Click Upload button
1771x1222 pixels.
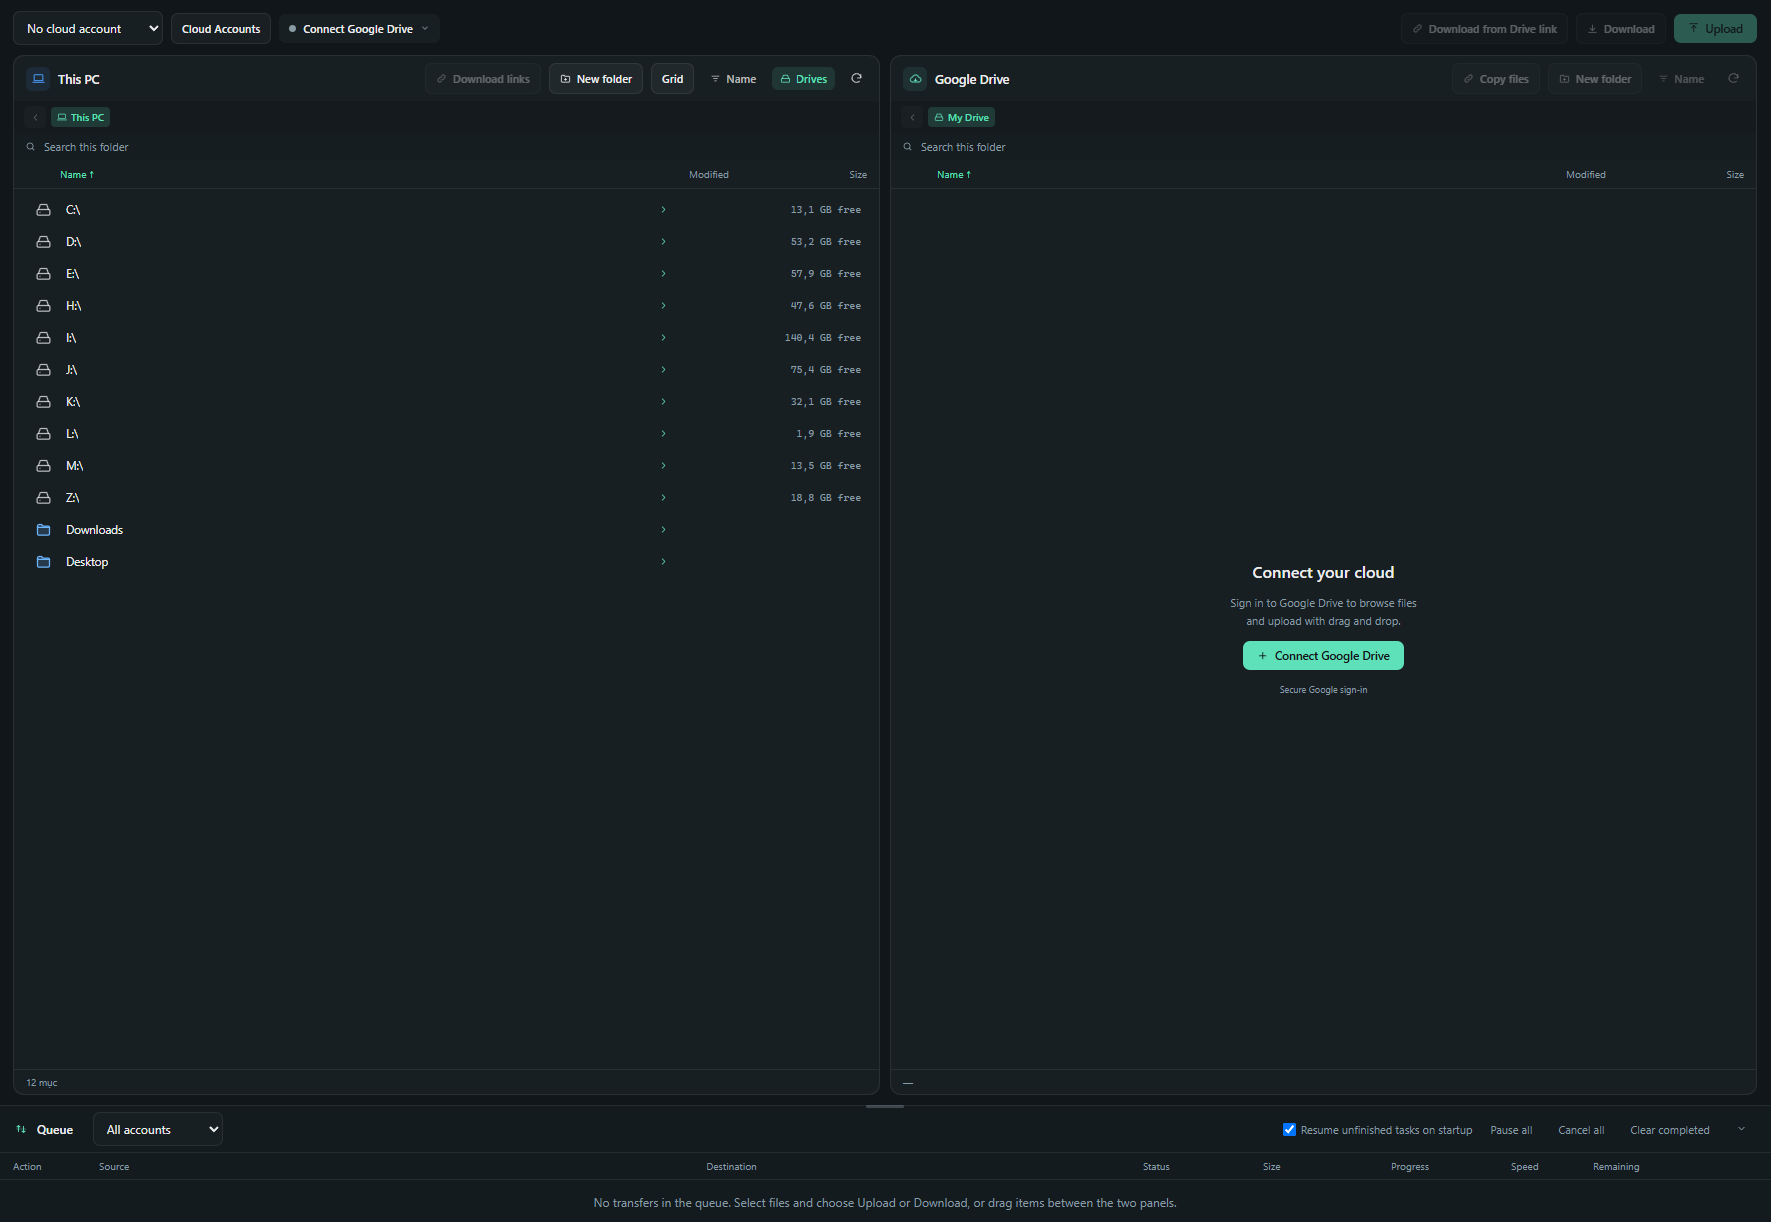pos(1715,29)
